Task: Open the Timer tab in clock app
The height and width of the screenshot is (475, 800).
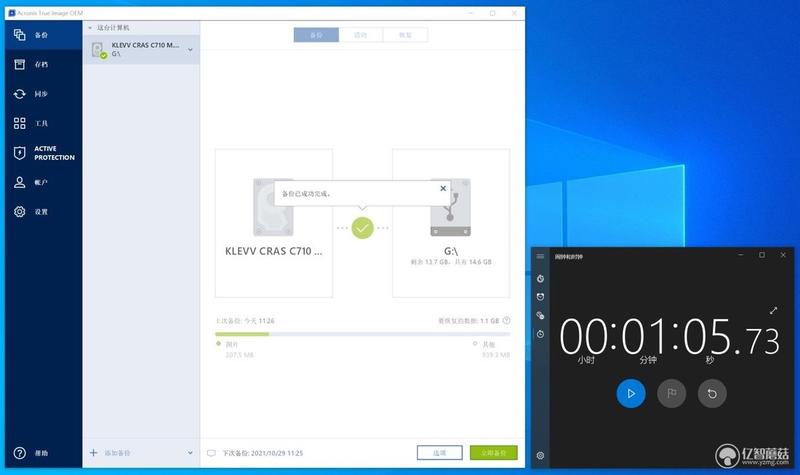Action: [540, 279]
